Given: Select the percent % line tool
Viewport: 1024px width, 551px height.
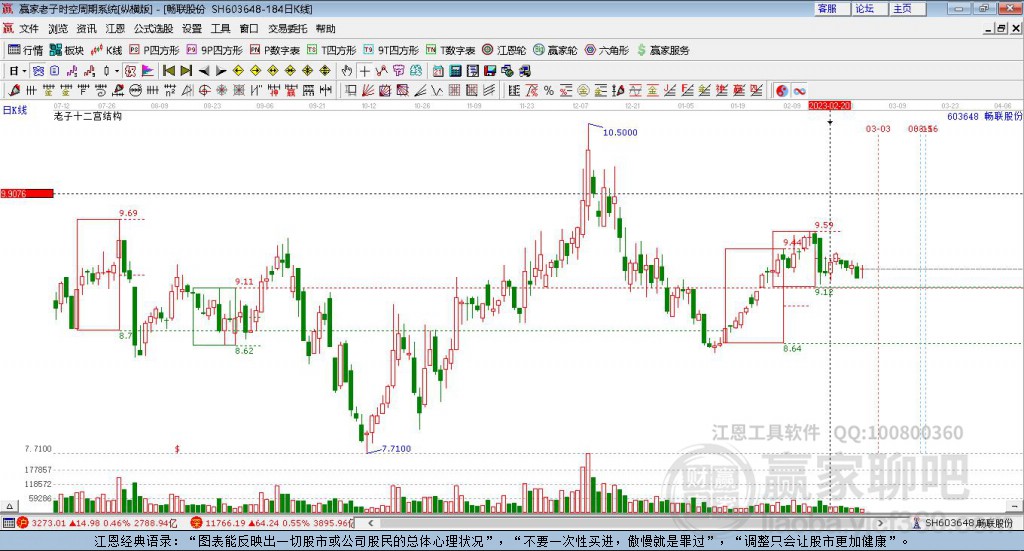Looking at the screenshot, I should click(x=549, y=91).
